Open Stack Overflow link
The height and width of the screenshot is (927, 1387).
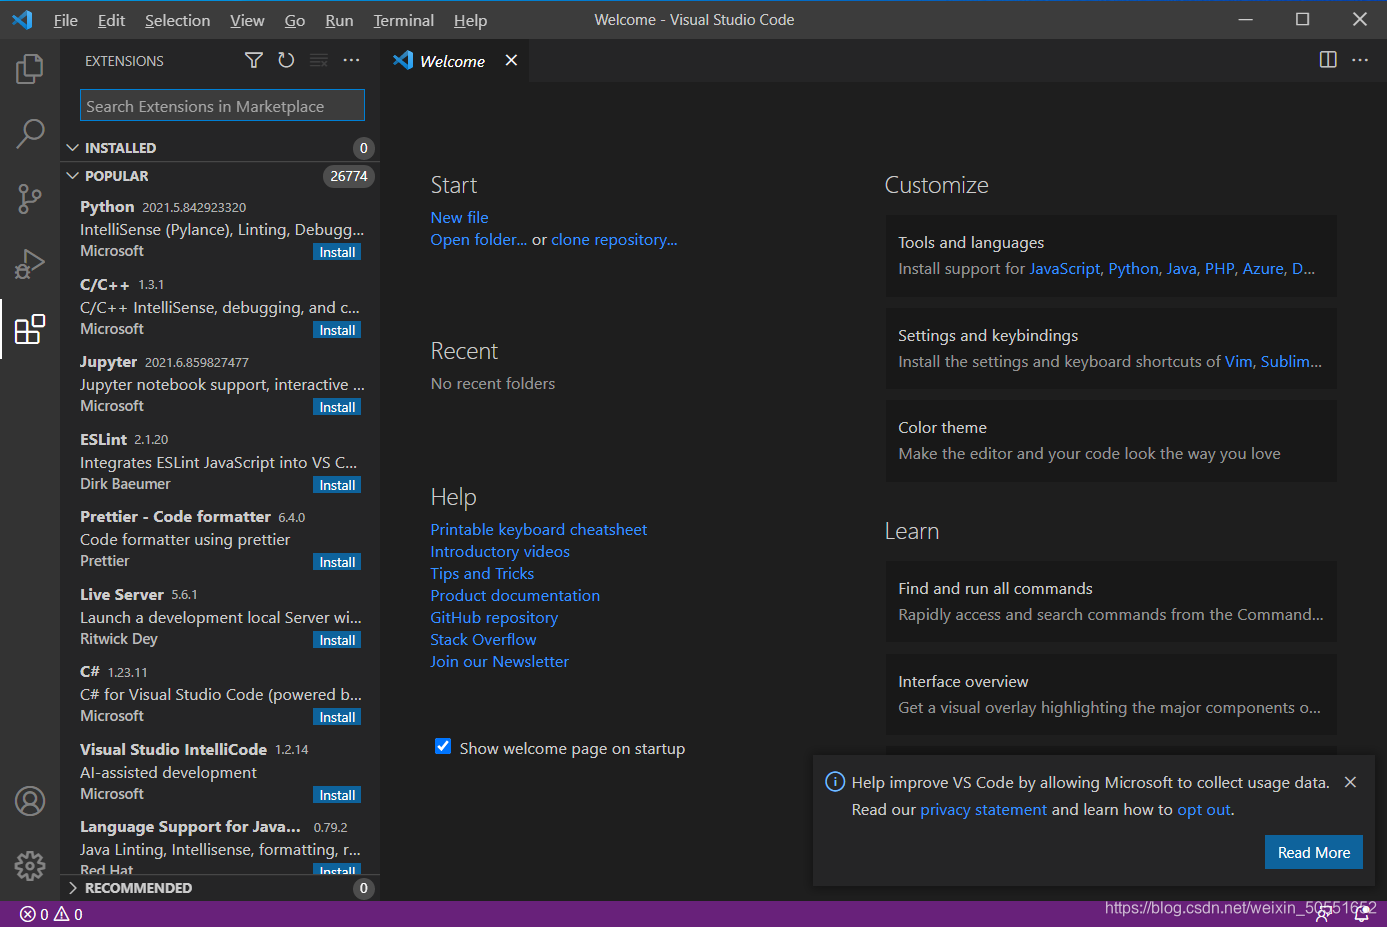click(483, 639)
